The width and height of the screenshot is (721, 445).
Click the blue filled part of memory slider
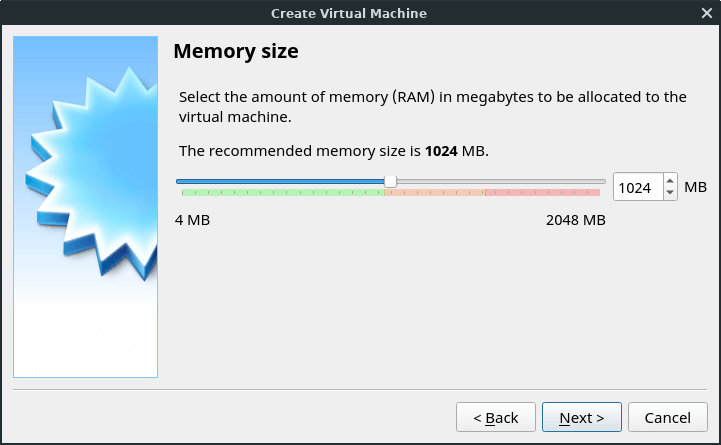pos(280,181)
